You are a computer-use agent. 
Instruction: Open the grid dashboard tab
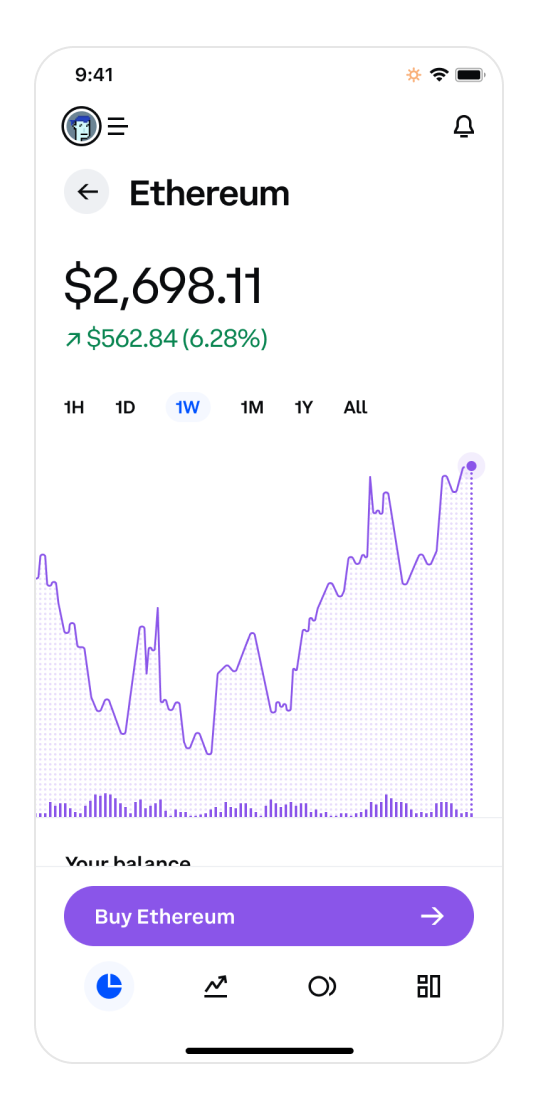click(429, 986)
